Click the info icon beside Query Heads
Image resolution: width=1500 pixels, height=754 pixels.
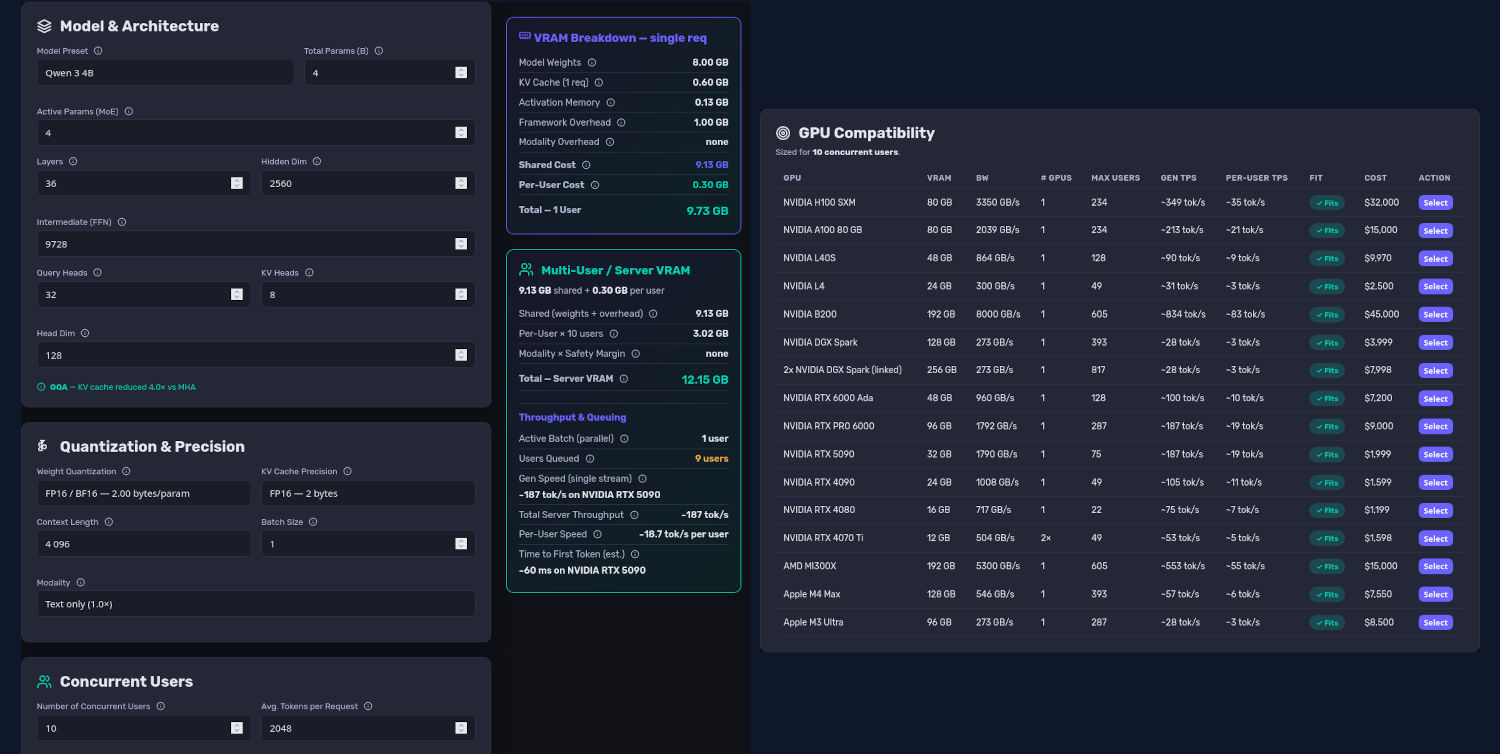tap(98, 273)
